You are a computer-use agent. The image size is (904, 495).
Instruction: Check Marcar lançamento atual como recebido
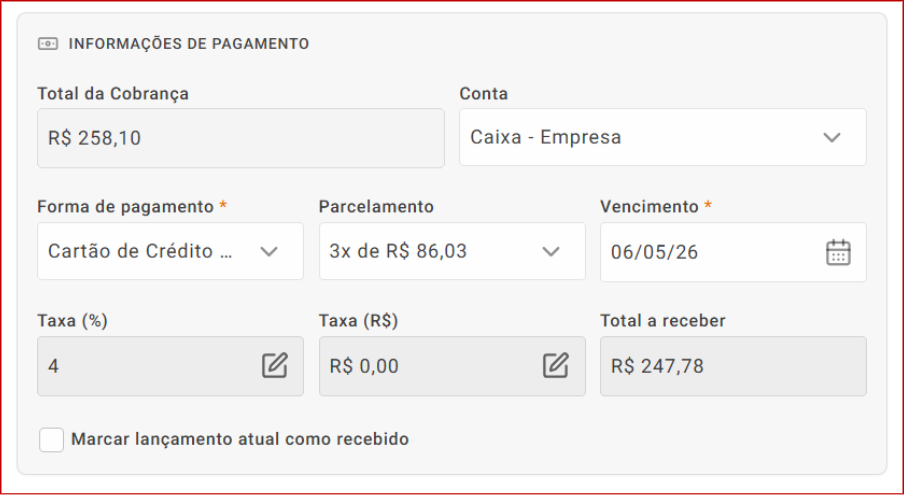coord(51,440)
